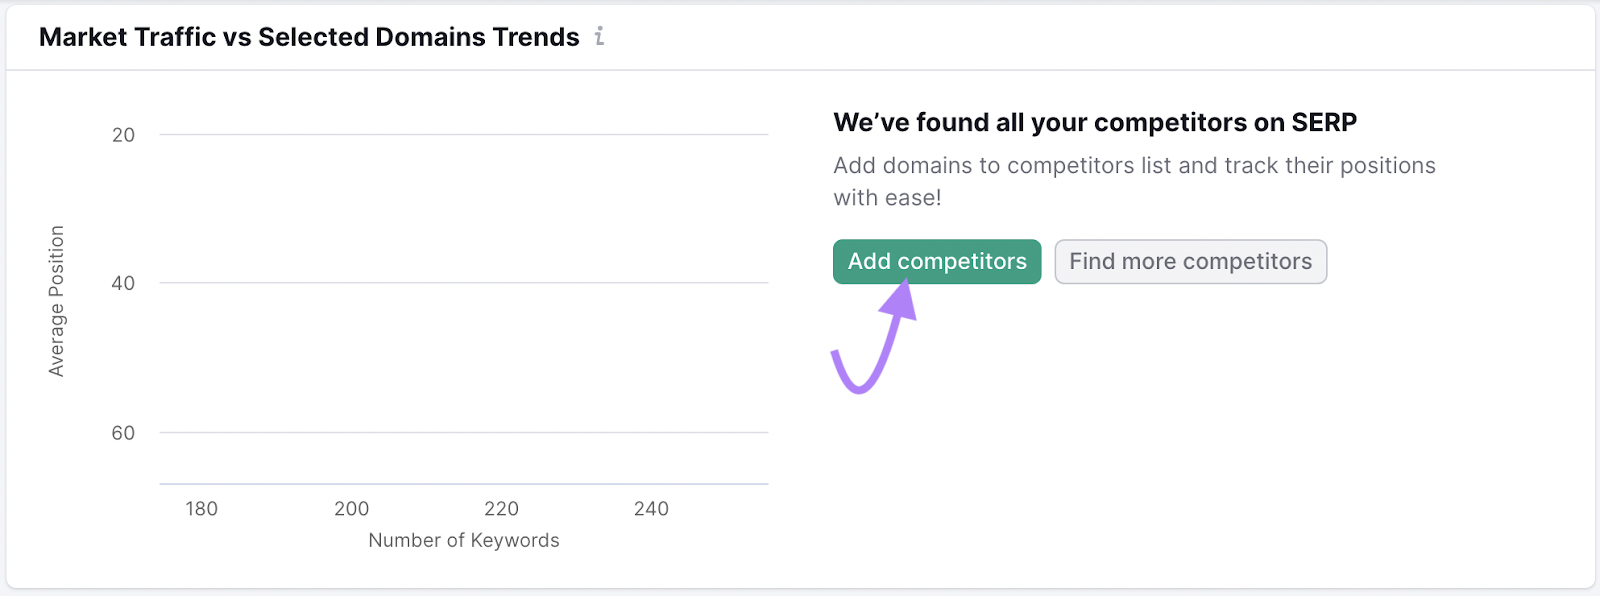
Task: Open Find more competitors
Action: click(1190, 262)
